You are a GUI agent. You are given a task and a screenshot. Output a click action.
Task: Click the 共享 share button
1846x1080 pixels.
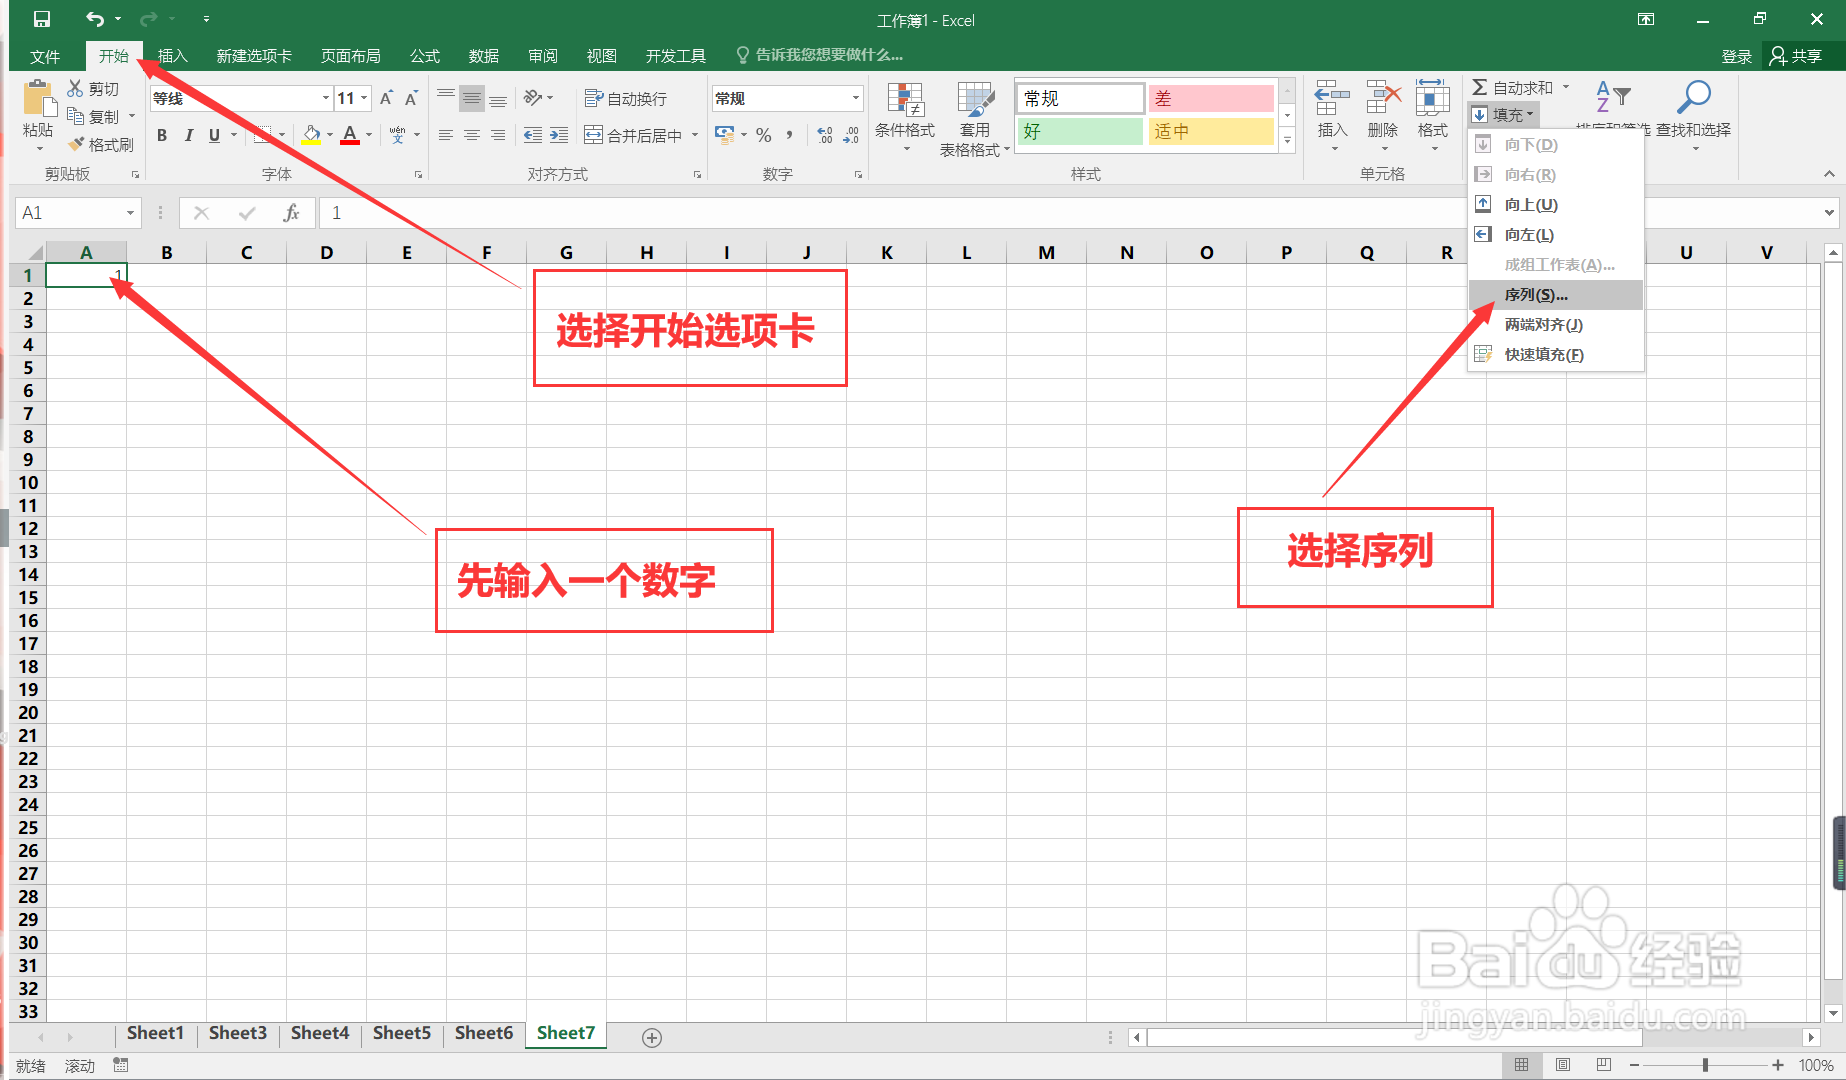click(x=1805, y=55)
